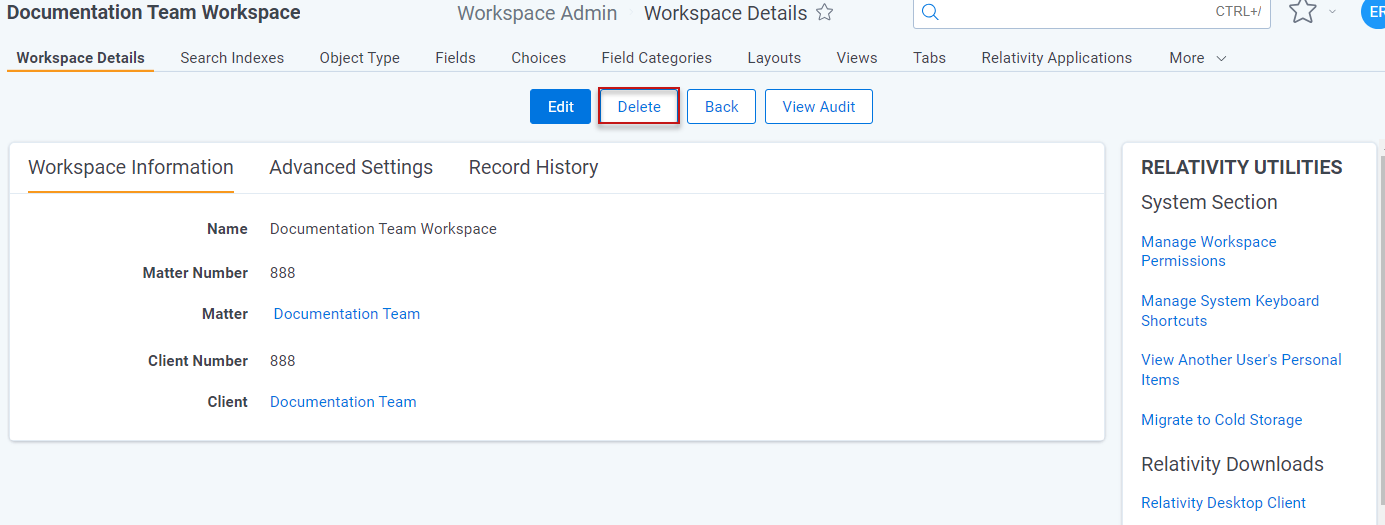1385x525 pixels.
Task: Click the Workspace Admin breadcrumb
Action: [x=537, y=13]
